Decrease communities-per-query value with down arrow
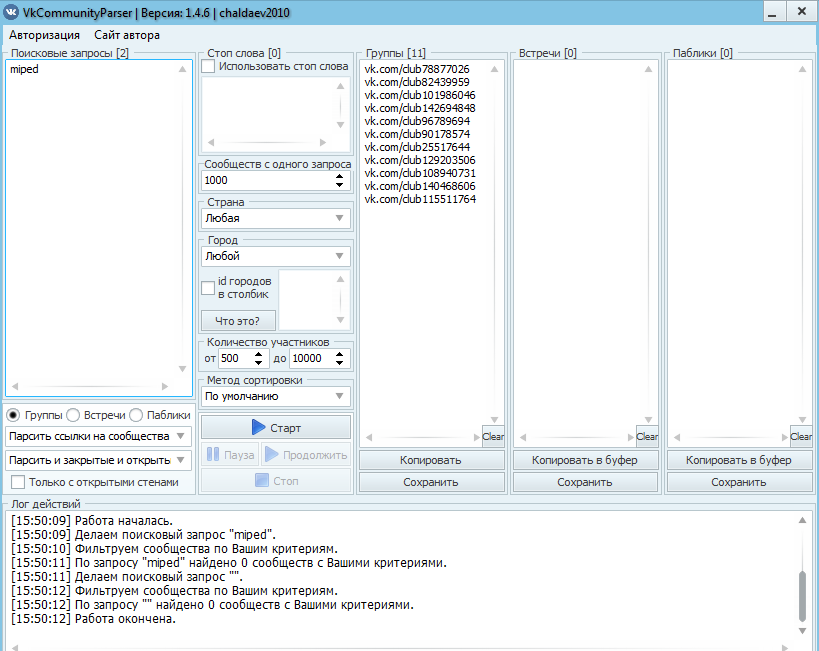 (340, 184)
